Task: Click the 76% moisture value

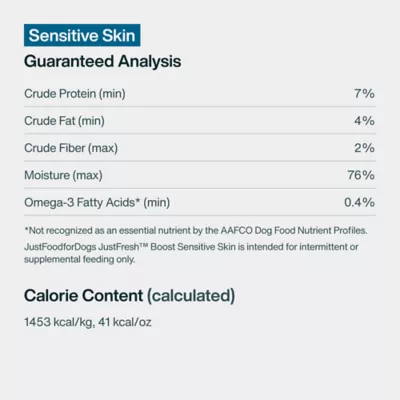Action: [361, 175]
